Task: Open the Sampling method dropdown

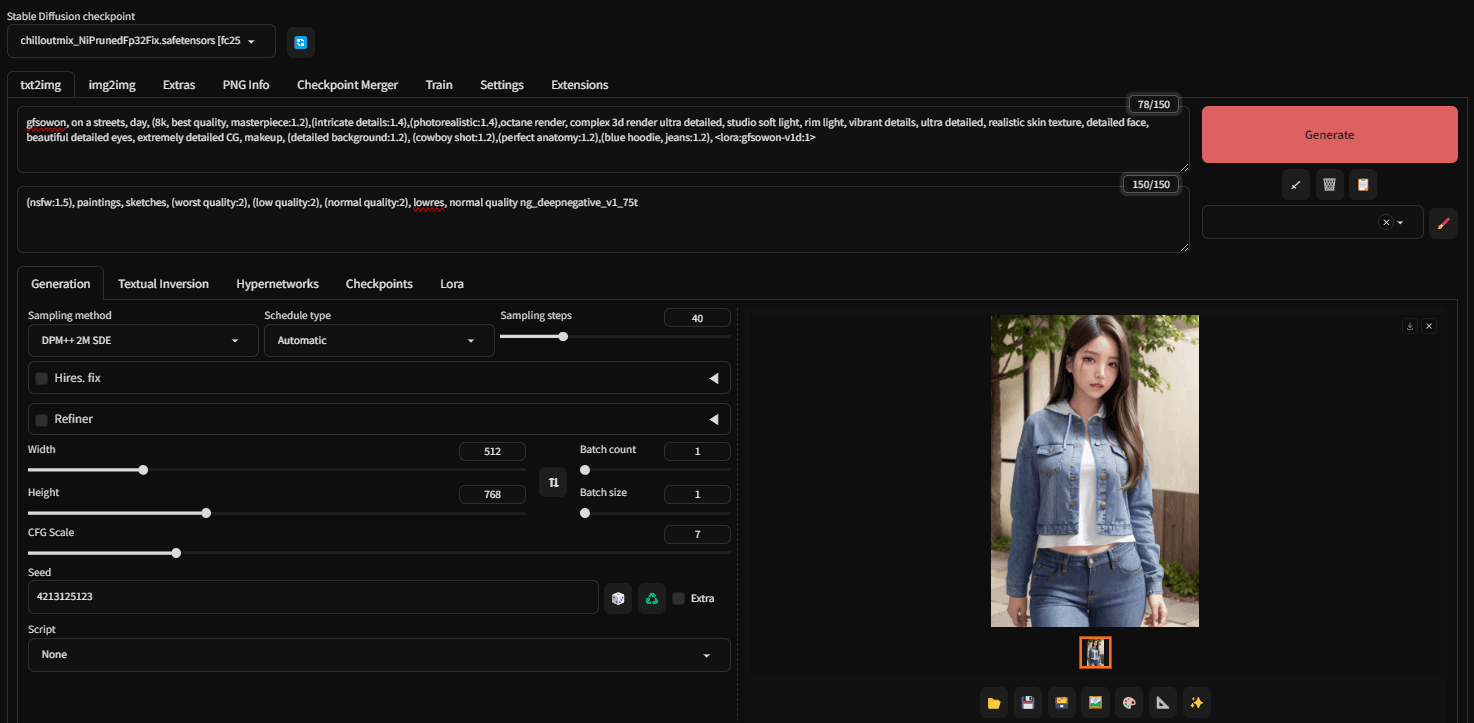Action: 143,341
